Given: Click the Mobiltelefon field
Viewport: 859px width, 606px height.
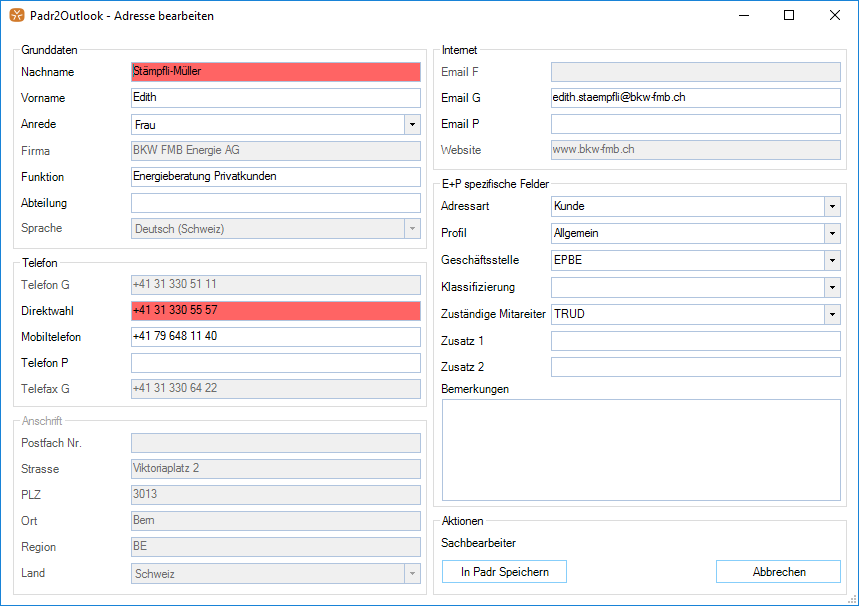Looking at the screenshot, I should (x=275, y=337).
